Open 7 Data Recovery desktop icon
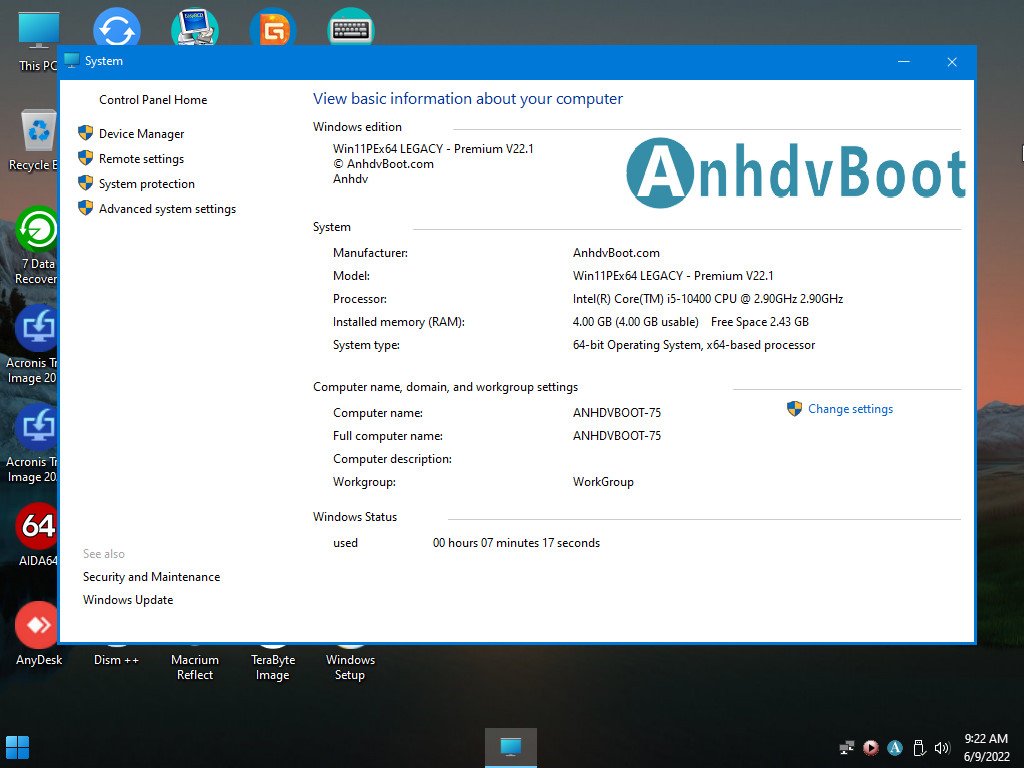 [36, 246]
